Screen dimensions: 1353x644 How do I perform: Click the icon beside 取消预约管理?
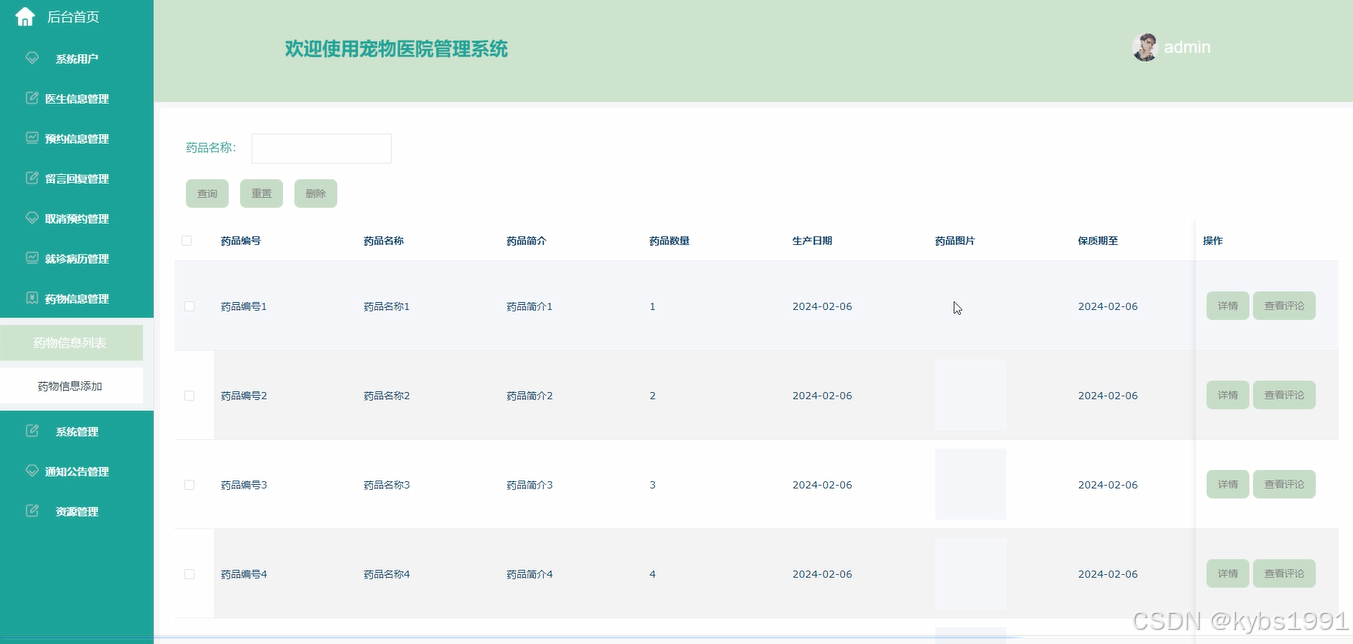click(x=32, y=218)
